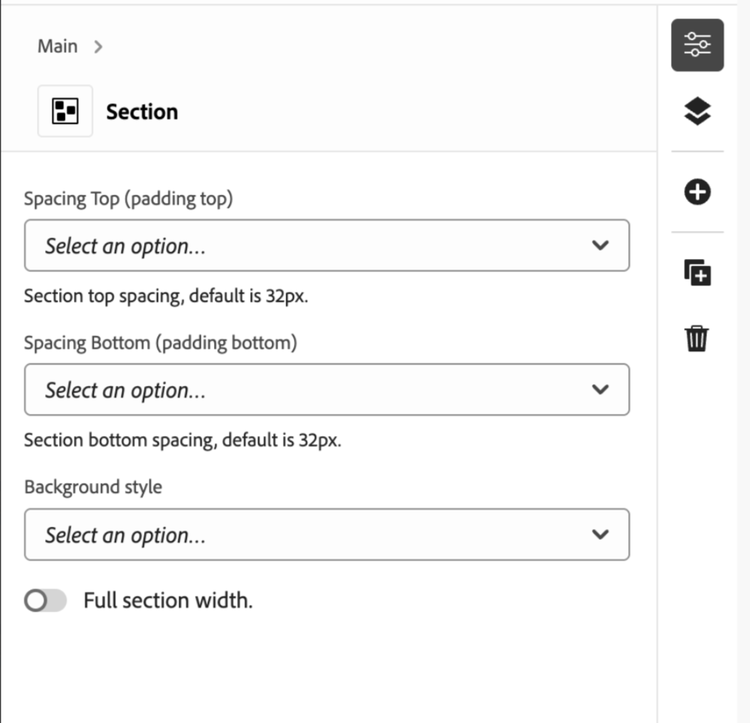Click 'Spacing Top (padding top)' label
This screenshot has height=723, width=750.
[x=129, y=198]
